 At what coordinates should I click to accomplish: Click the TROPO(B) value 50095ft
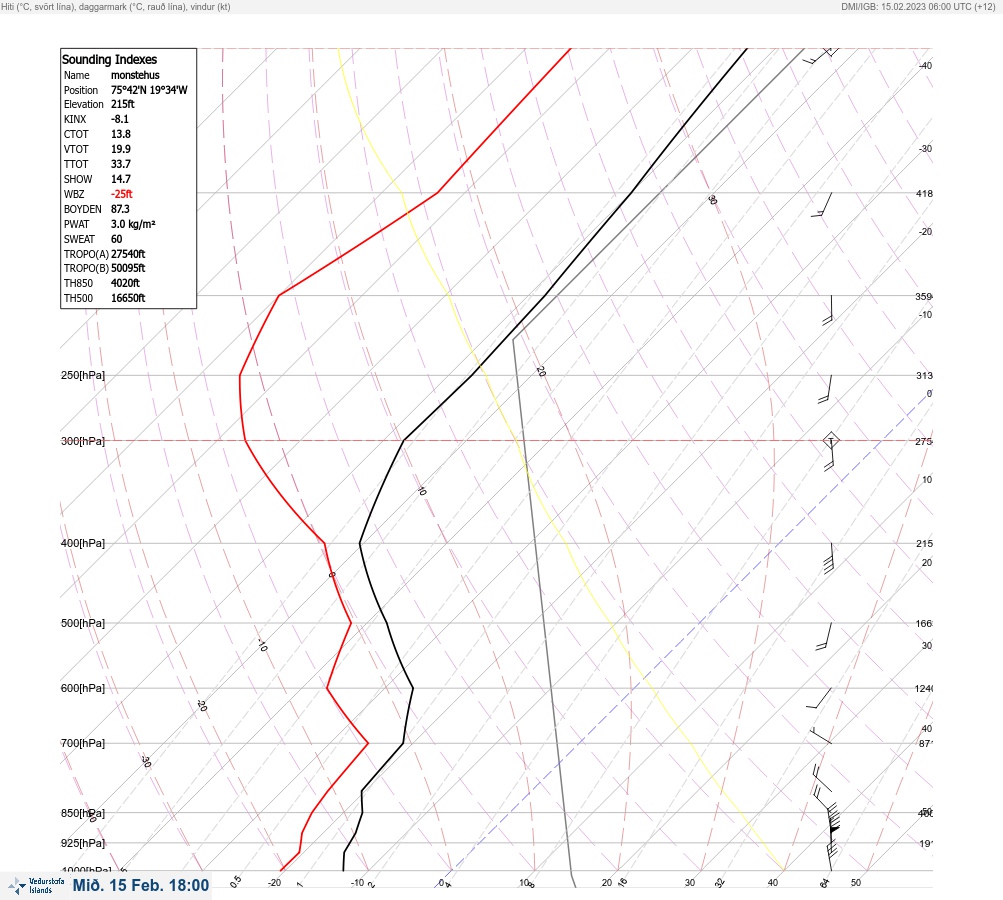(128, 268)
